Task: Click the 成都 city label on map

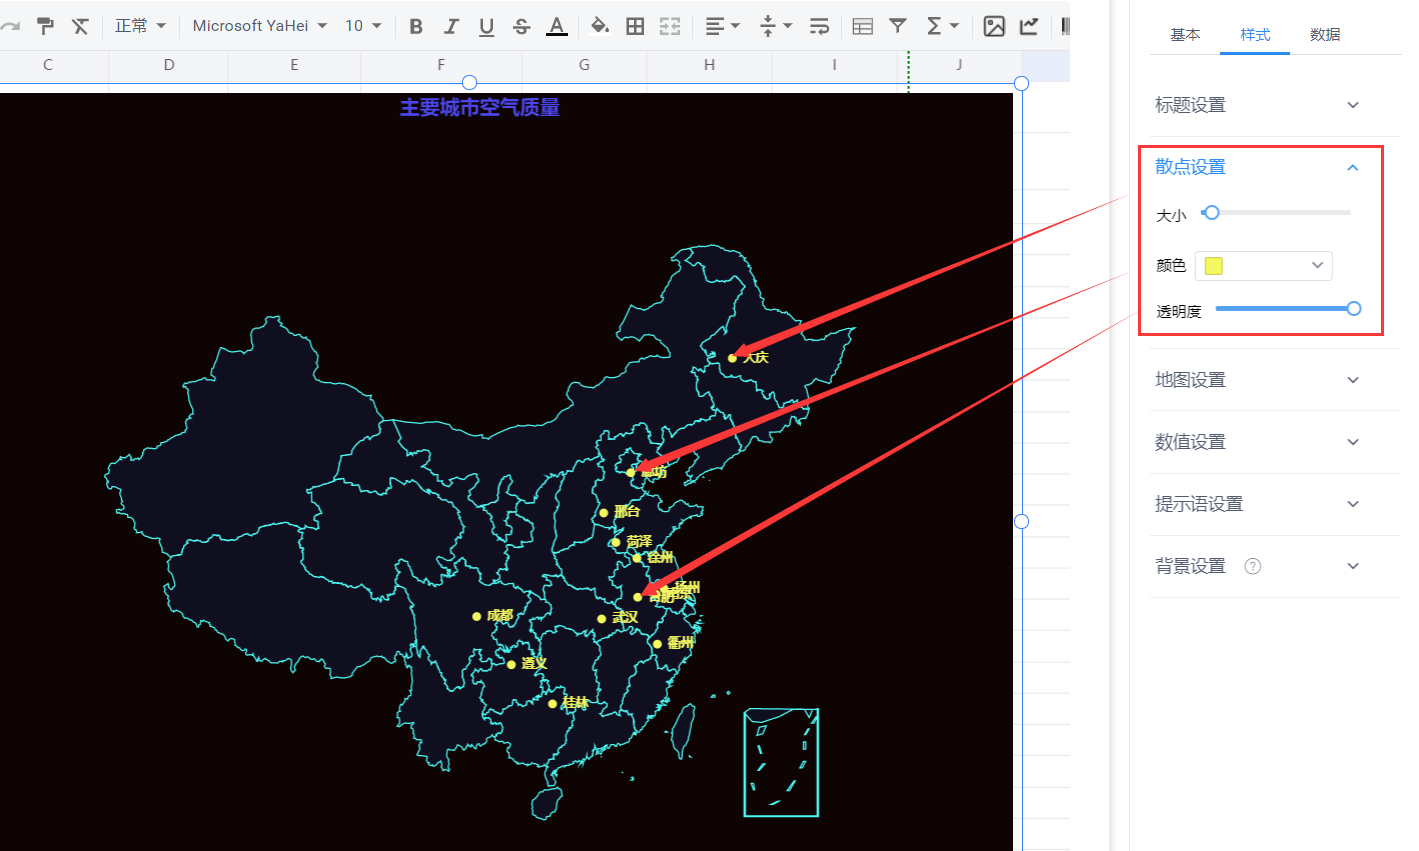Action: tap(500, 616)
